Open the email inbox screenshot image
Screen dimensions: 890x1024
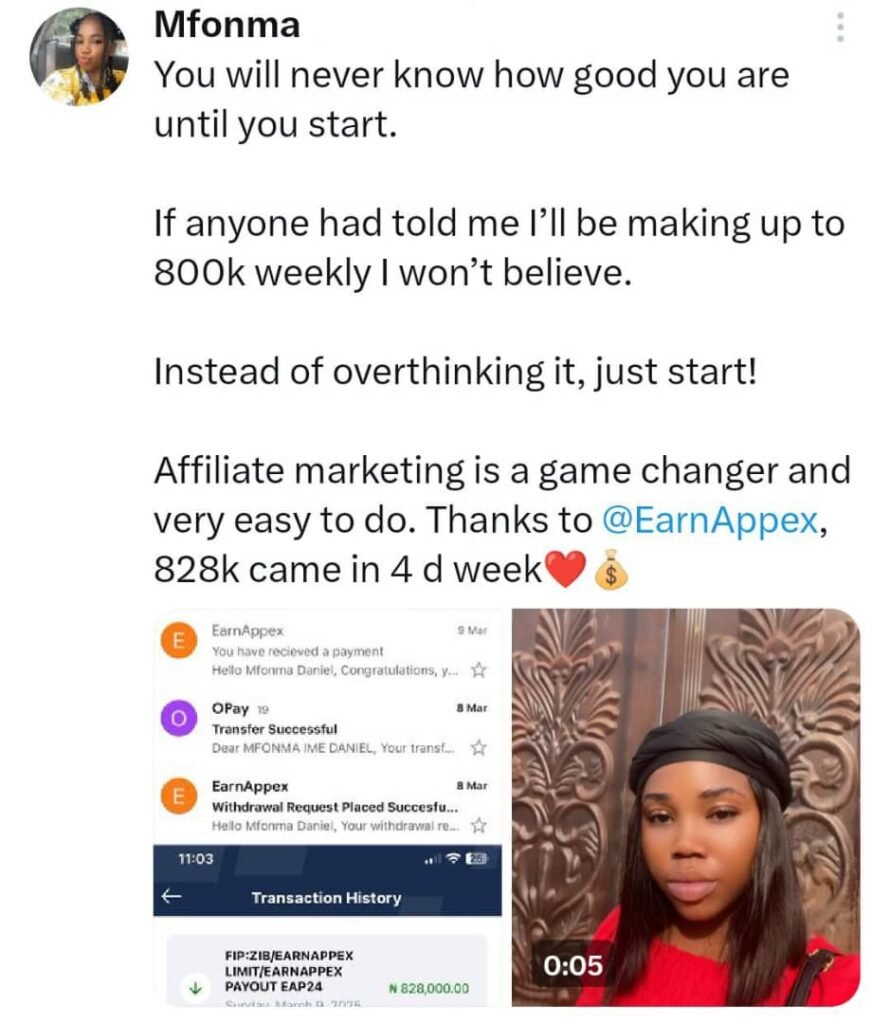[x=327, y=807]
